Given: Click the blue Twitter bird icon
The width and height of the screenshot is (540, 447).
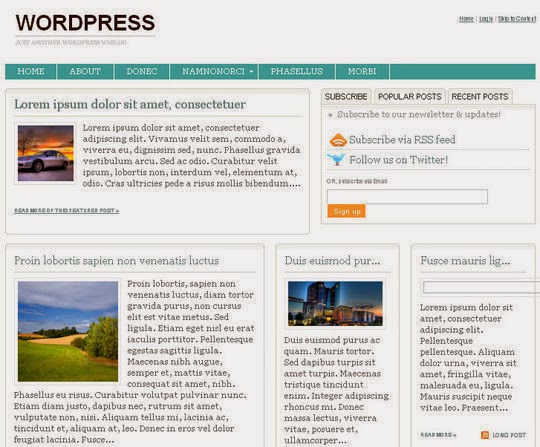Looking at the screenshot, I should tap(336, 160).
